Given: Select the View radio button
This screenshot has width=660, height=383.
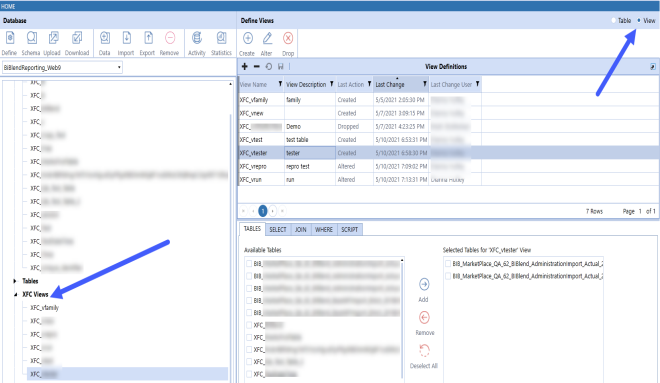Looking at the screenshot, I should click(639, 21).
